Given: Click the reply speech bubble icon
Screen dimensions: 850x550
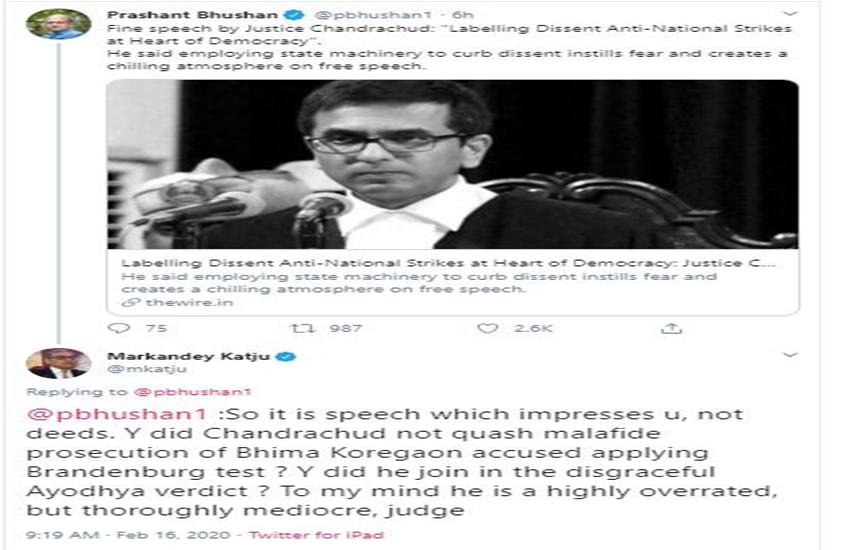Looking at the screenshot, I should 119,328.
